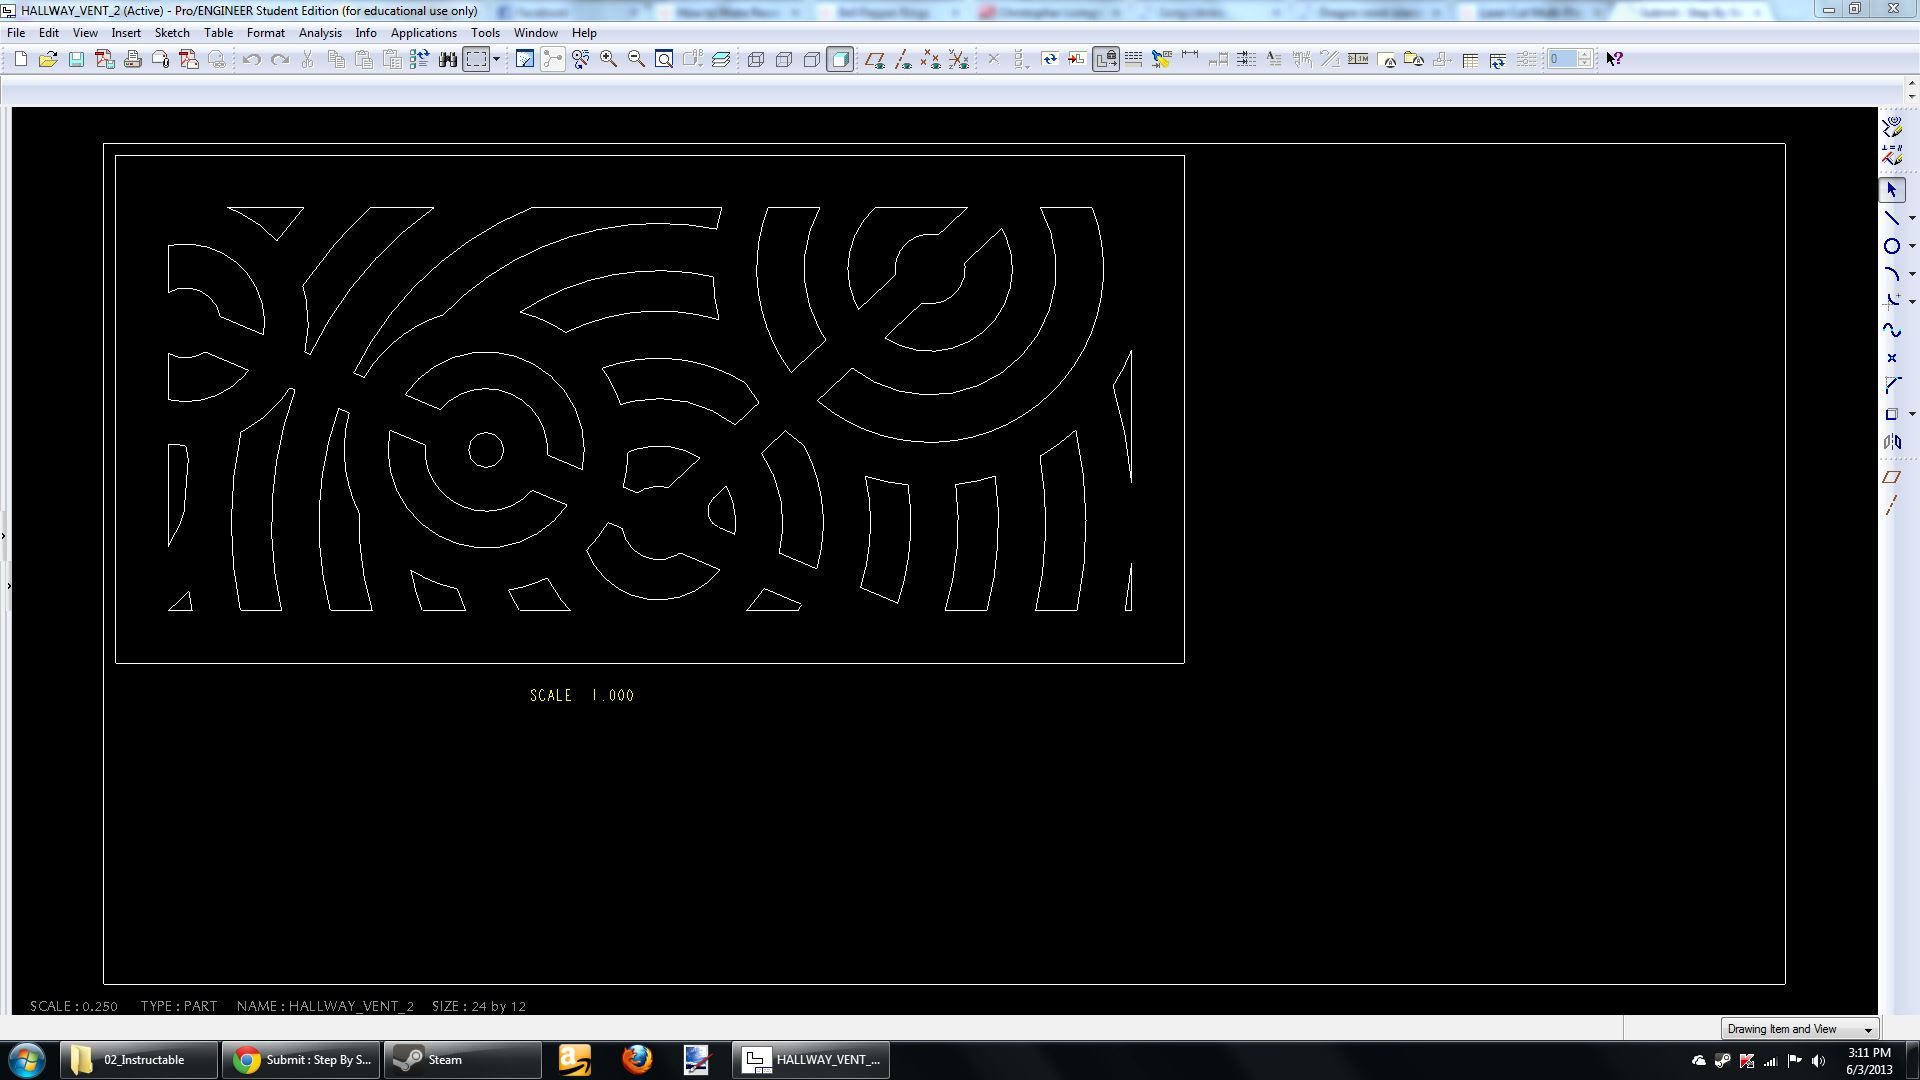The image size is (1920, 1080).
Task: Open the Applications menu
Action: [423, 33]
